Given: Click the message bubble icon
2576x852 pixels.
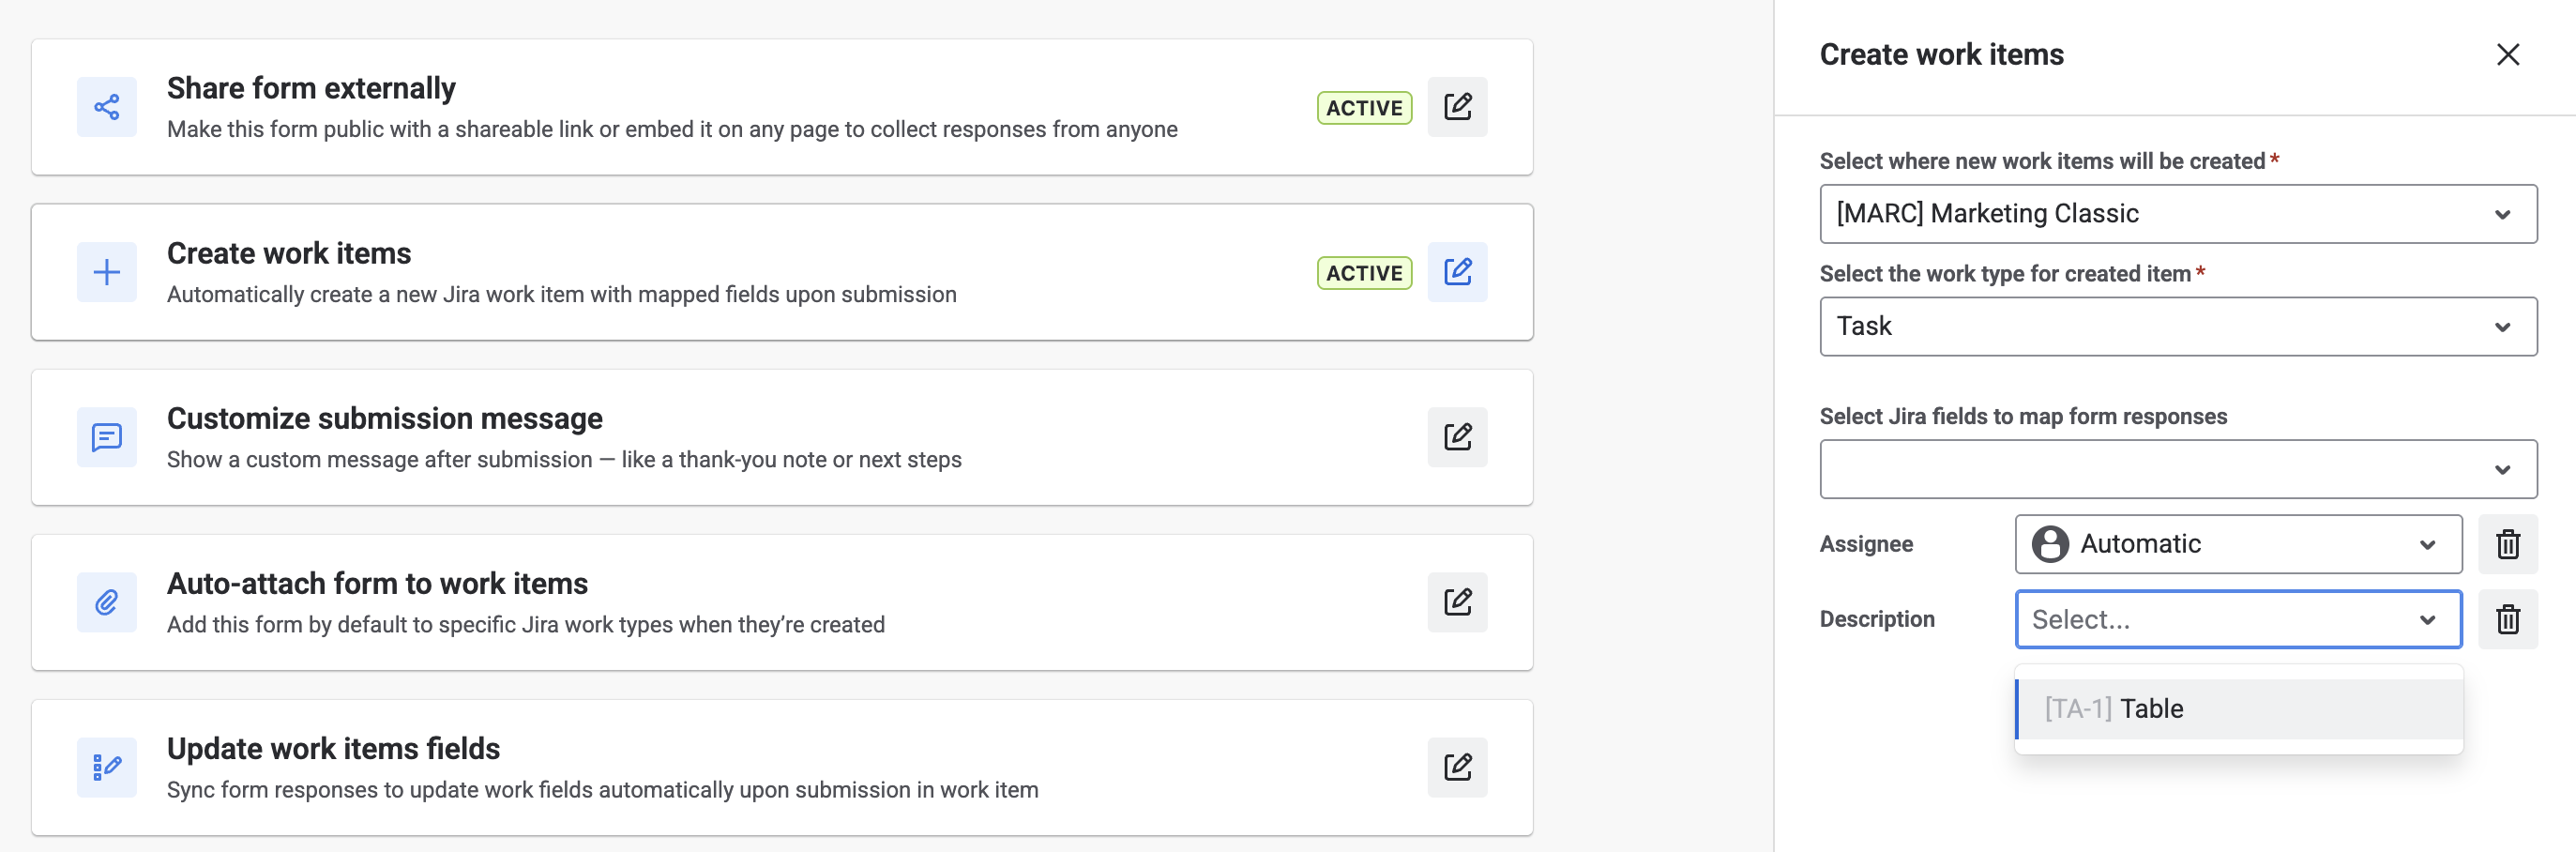Looking at the screenshot, I should pos(107,437).
